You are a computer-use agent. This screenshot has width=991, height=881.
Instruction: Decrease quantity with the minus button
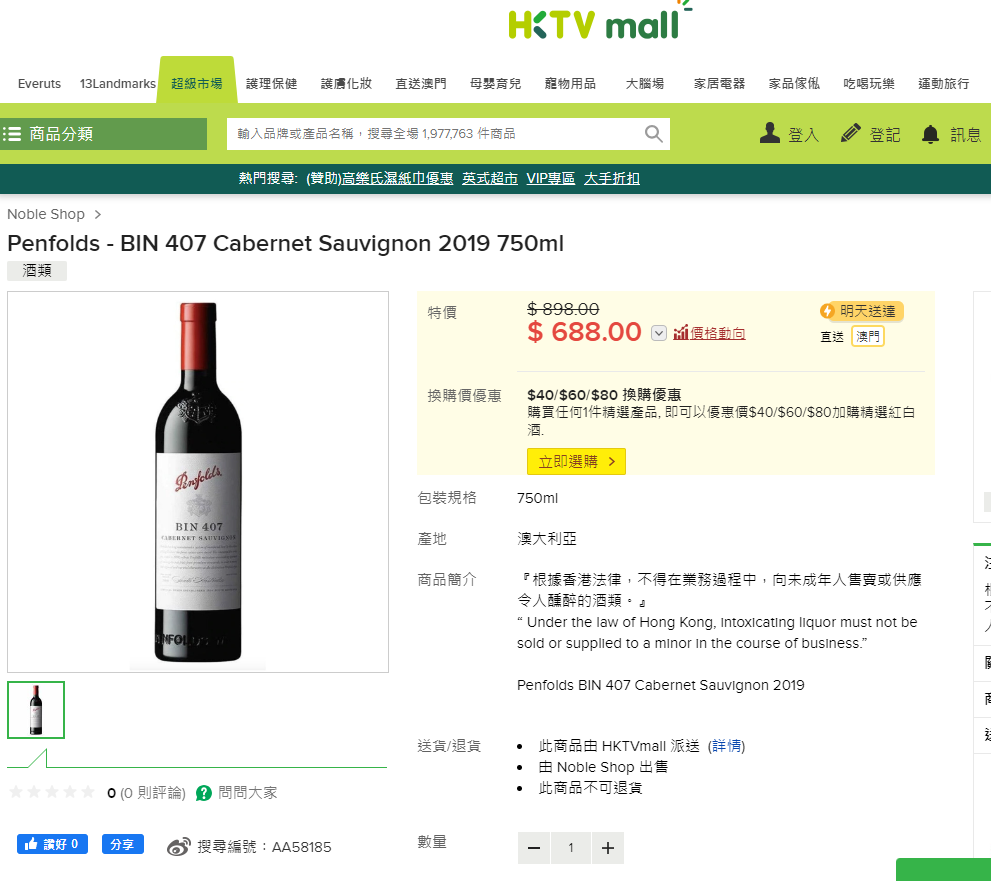coord(534,848)
